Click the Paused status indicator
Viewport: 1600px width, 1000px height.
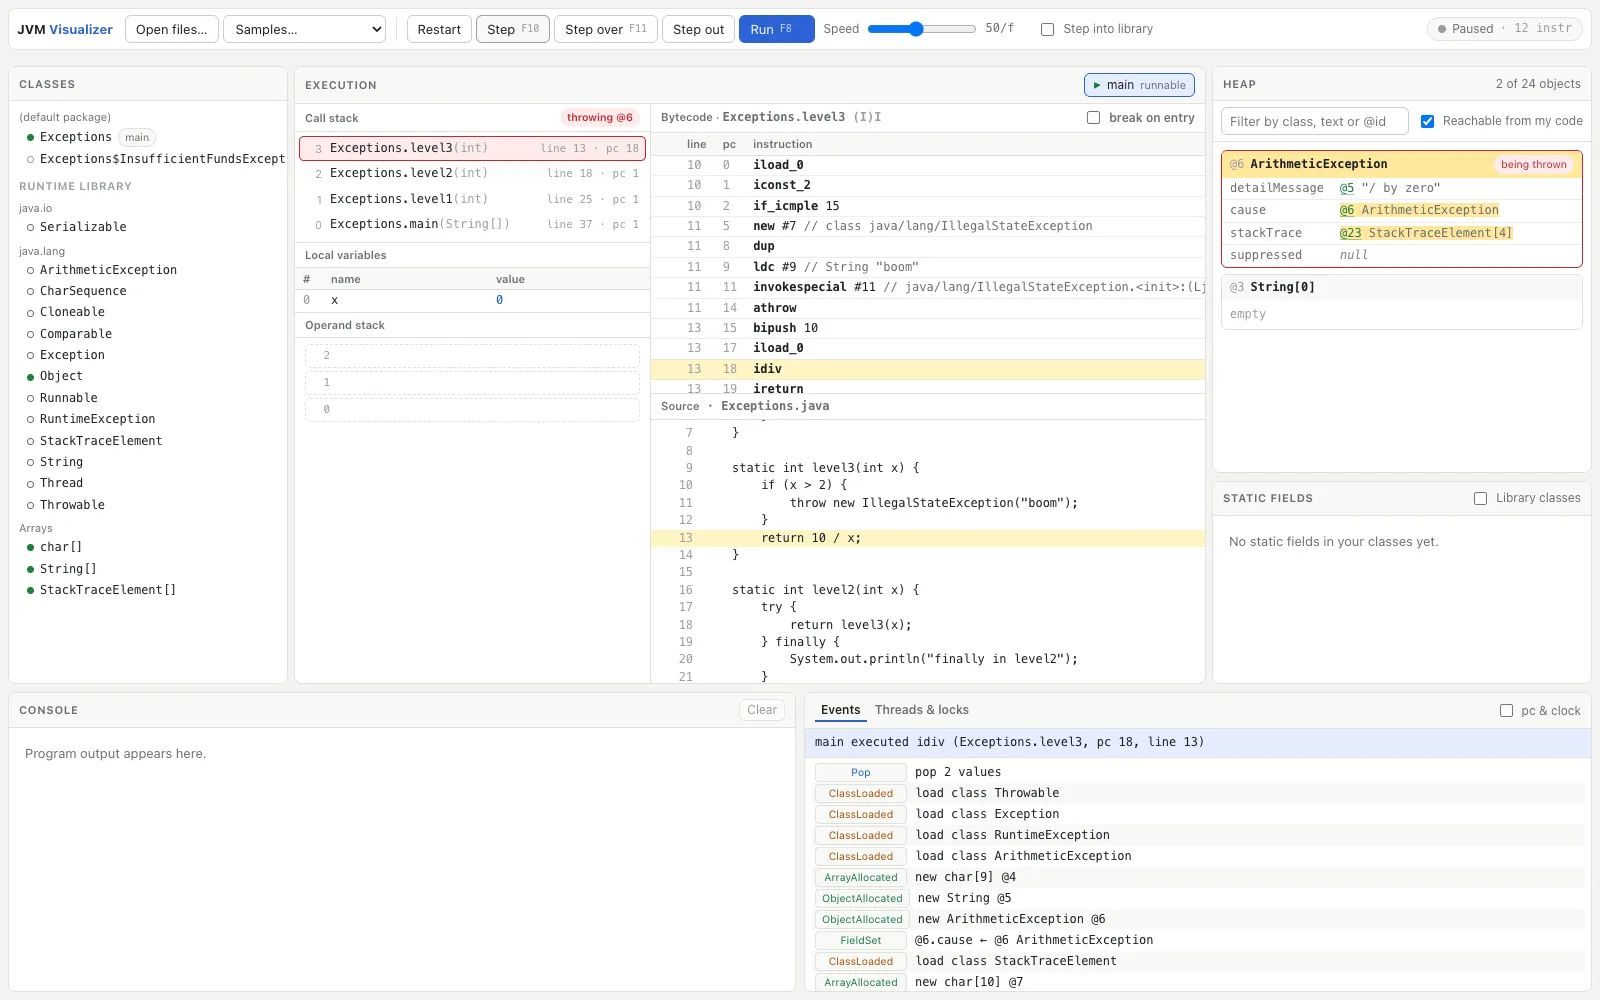tap(1504, 29)
